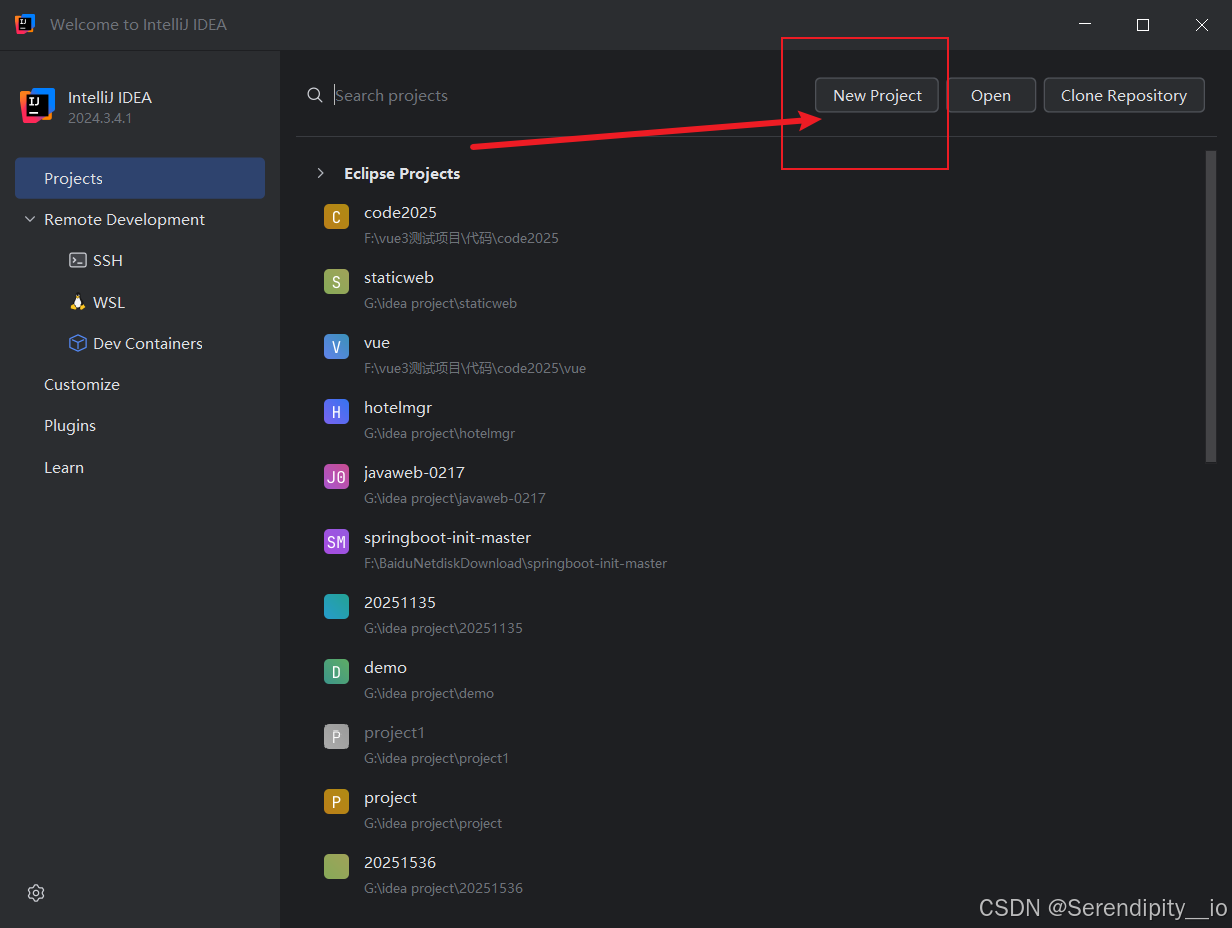Click the project list vertical scrollbar
This screenshot has height=928, width=1232.
click(x=1210, y=306)
